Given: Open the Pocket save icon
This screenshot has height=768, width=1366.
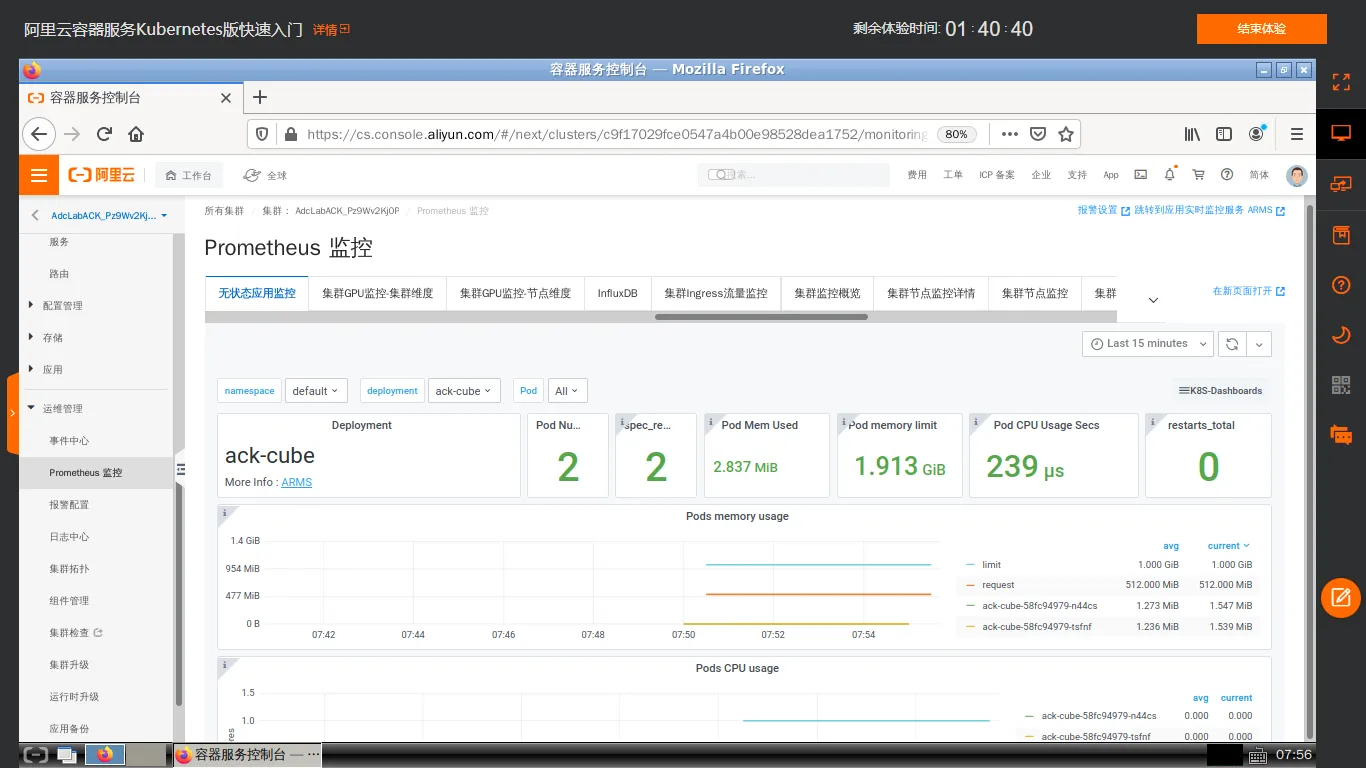Looking at the screenshot, I should [x=1038, y=134].
